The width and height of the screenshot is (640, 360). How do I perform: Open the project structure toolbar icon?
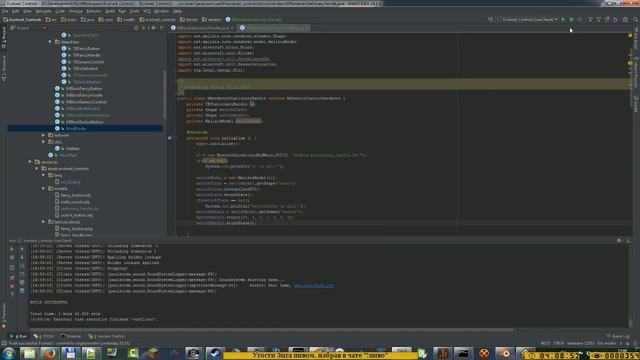pyautogui.click(x=625, y=19)
